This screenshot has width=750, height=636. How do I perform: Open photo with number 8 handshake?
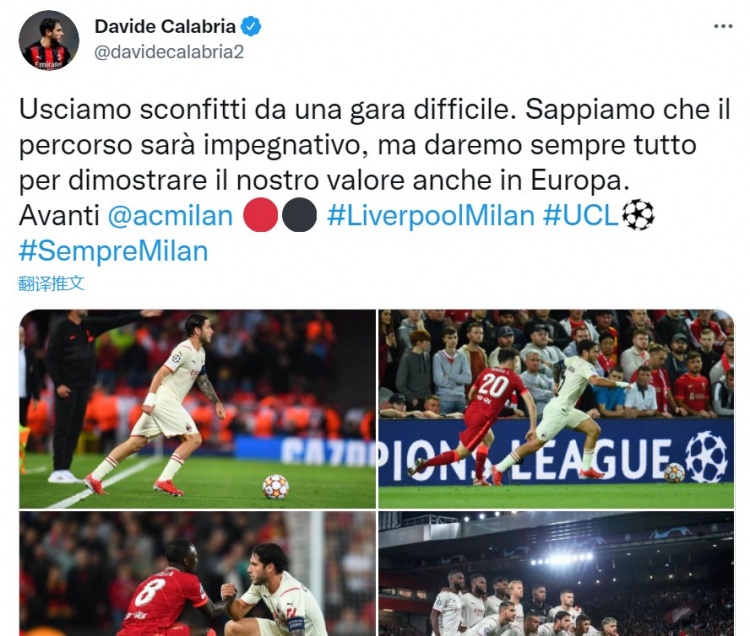click(197, 573)
